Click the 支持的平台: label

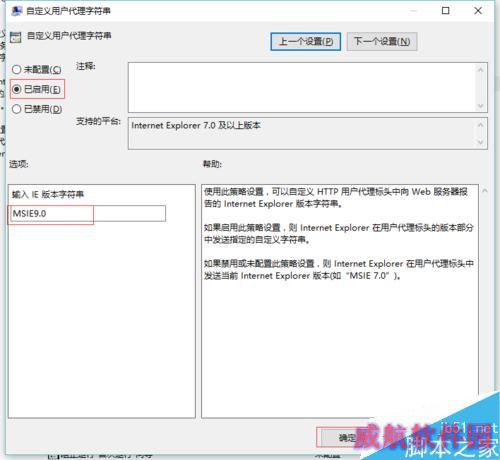pyautogui.click(x=98, y=121)
